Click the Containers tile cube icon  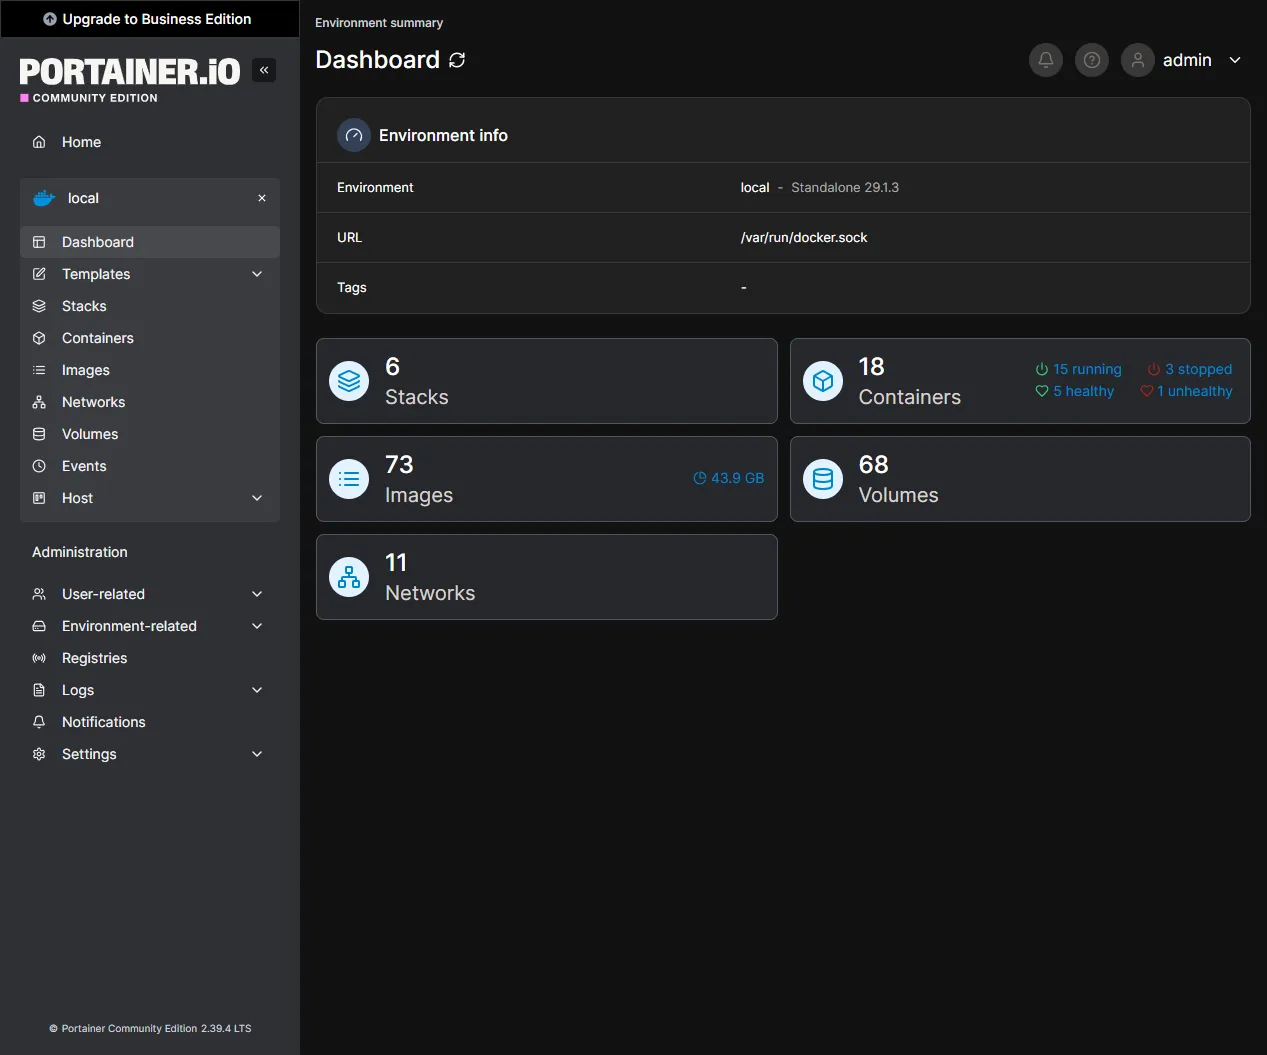tap(823, 381)
